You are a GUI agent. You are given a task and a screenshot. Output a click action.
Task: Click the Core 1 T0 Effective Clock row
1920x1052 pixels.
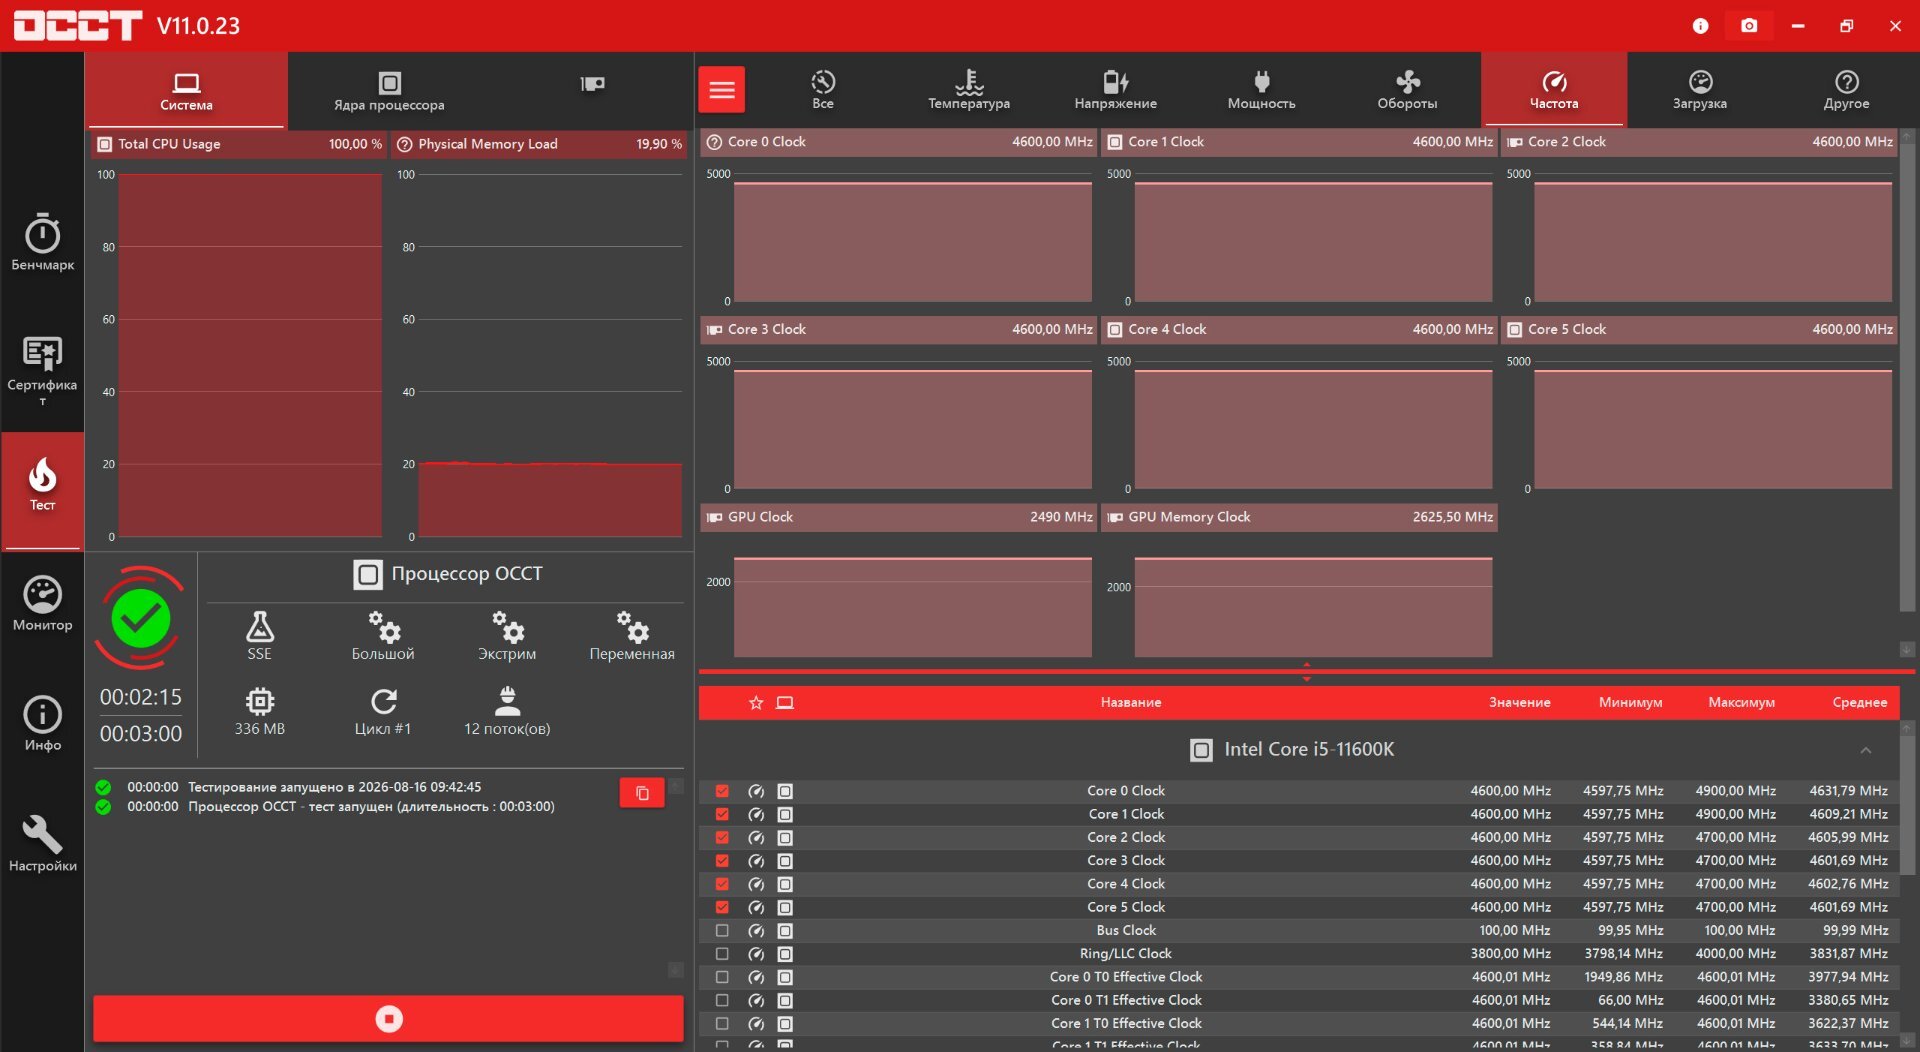(x=1299, y=1024)
